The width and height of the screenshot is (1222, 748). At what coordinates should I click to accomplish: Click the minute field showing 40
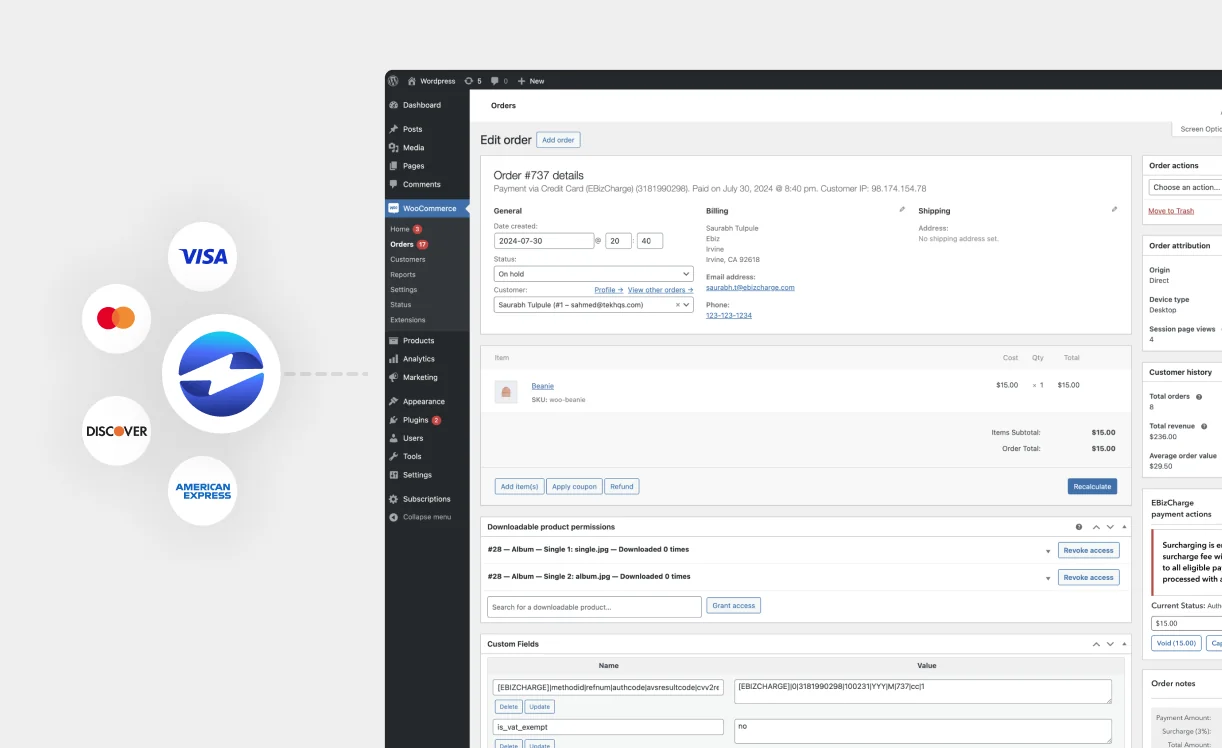[x=650, y=241]
